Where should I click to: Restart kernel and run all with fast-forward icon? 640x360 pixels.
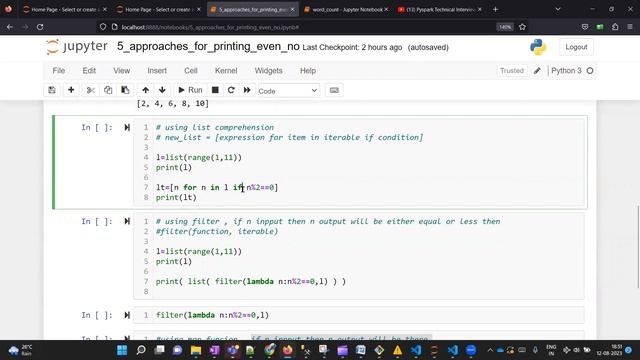pos(247,90)
